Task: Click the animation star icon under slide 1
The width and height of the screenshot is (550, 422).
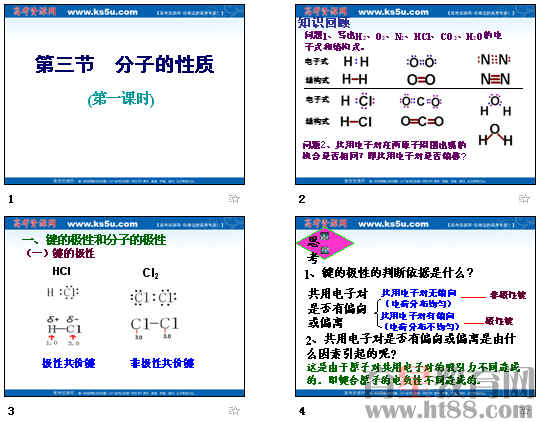Action: pos(234,199)
